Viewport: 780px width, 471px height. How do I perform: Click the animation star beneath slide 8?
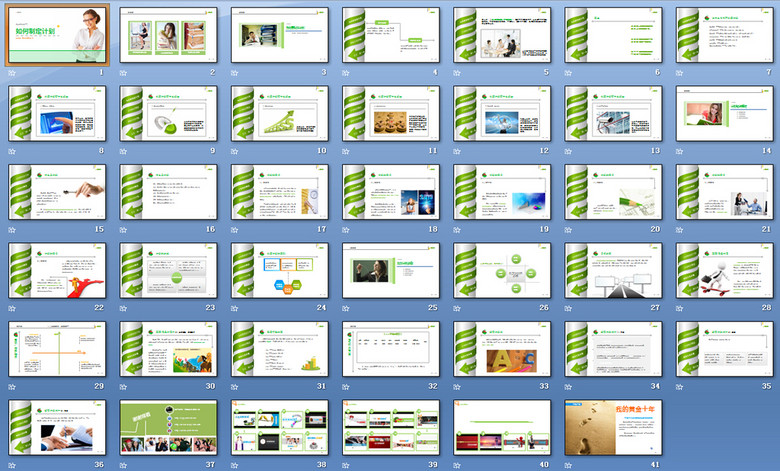point(12,151)
